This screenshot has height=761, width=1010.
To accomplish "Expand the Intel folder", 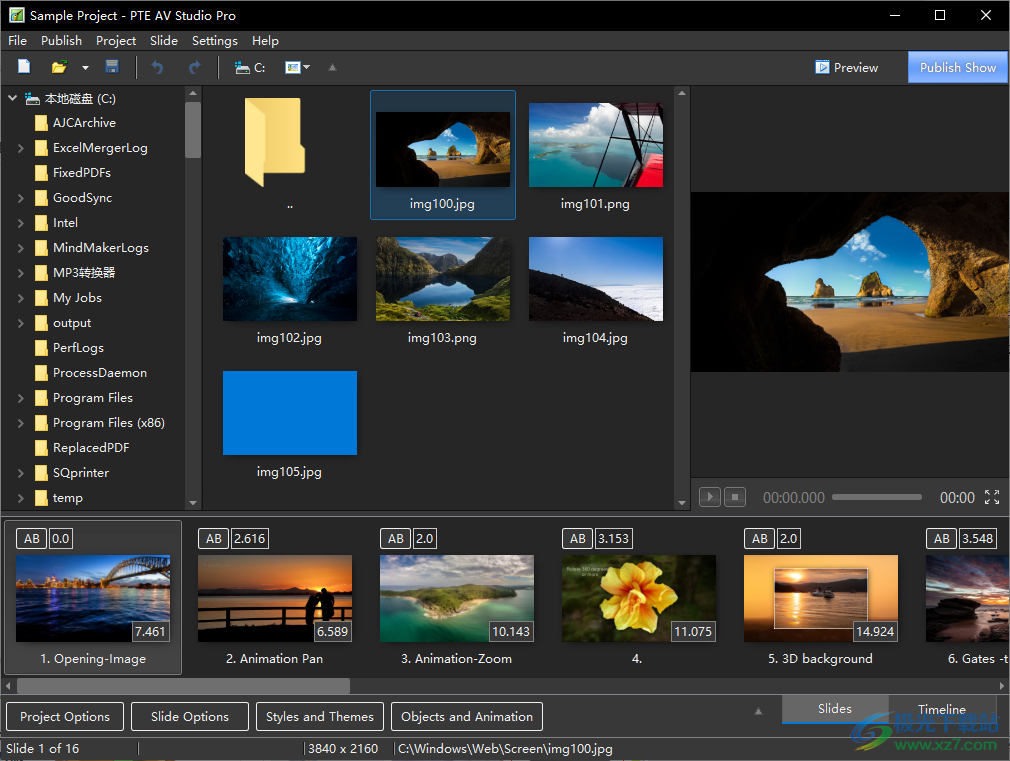I will click(21, 223).
